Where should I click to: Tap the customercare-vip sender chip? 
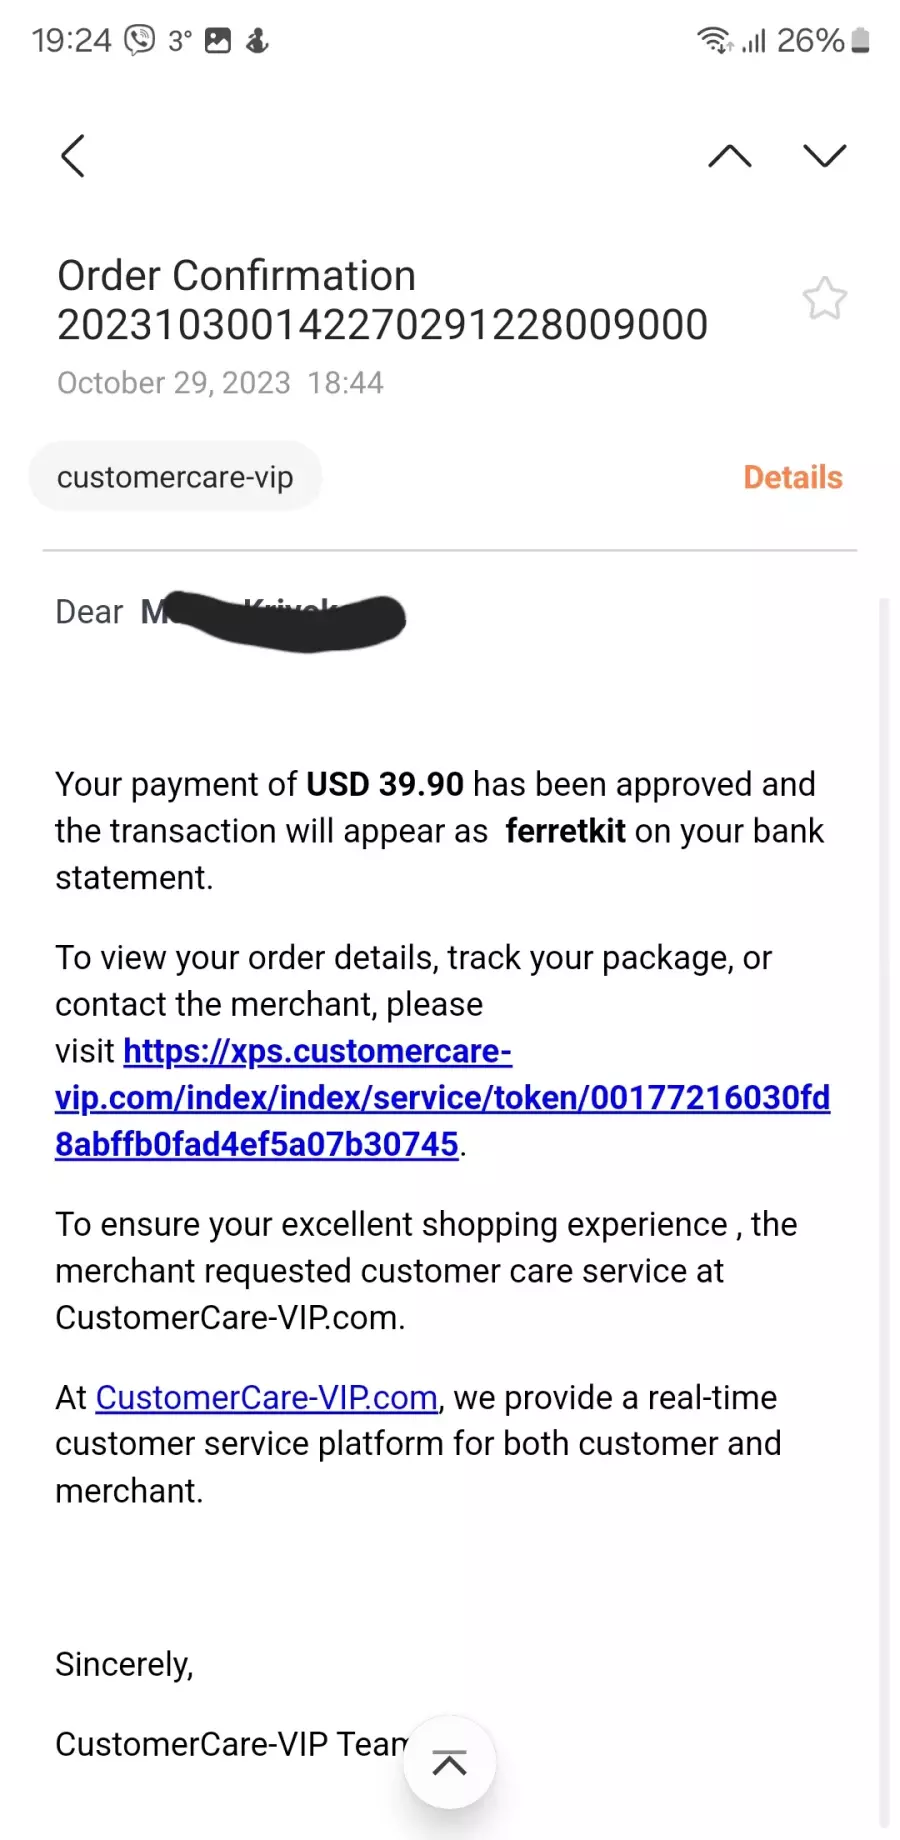175,477
